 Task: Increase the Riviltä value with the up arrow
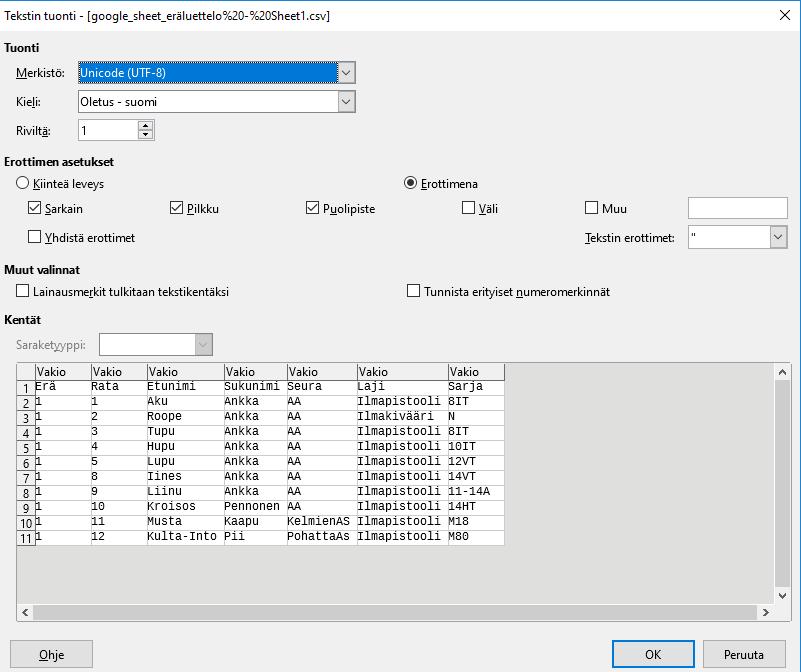(x=146, y=125)
